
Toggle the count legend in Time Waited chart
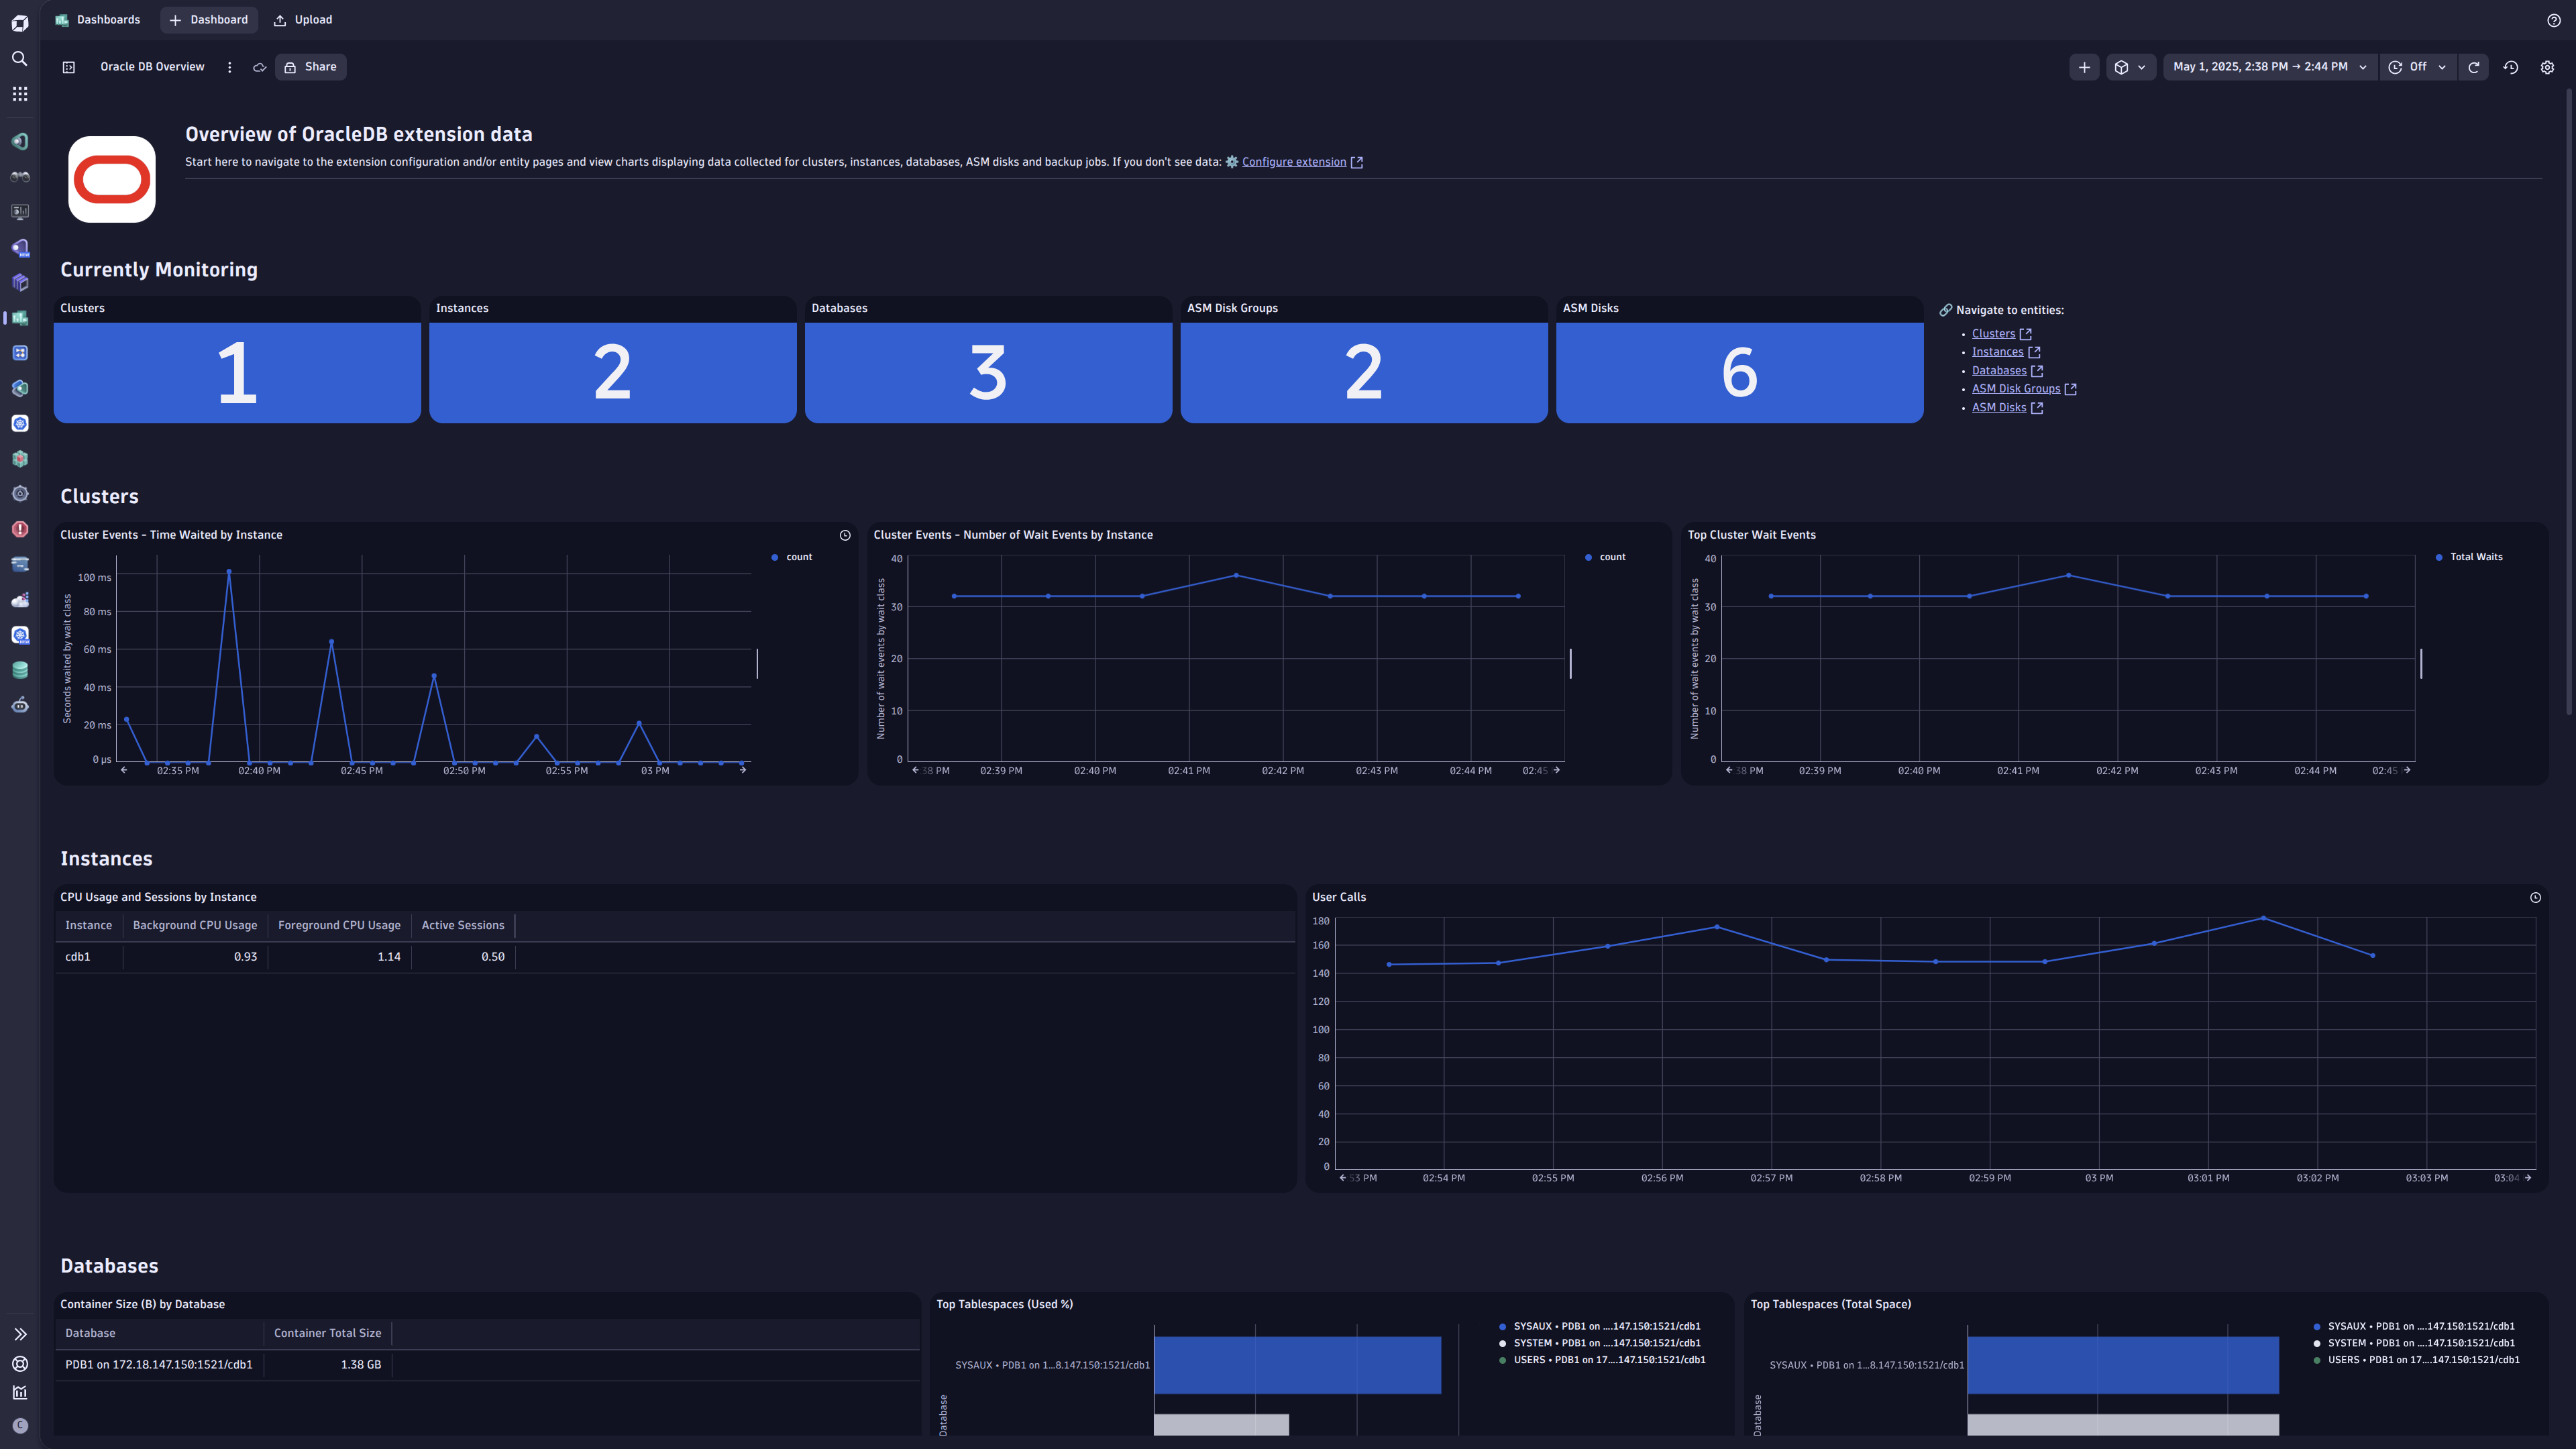click(792, 557)
